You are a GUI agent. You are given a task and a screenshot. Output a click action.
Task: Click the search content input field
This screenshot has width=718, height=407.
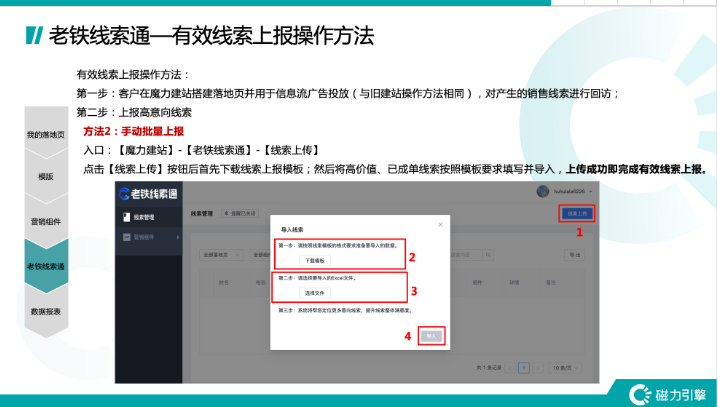tap(466, 255)
